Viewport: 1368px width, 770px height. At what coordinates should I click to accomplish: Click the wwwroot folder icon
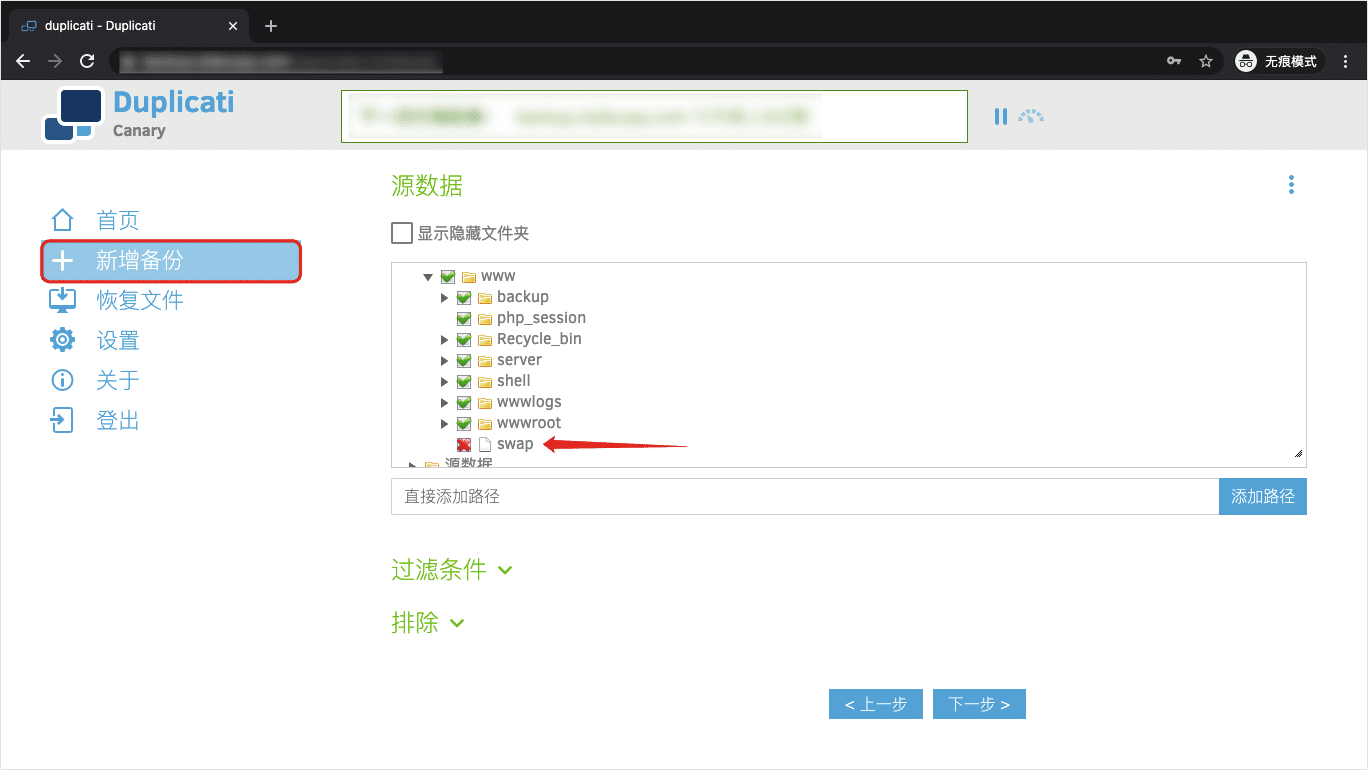click(485, 423)
